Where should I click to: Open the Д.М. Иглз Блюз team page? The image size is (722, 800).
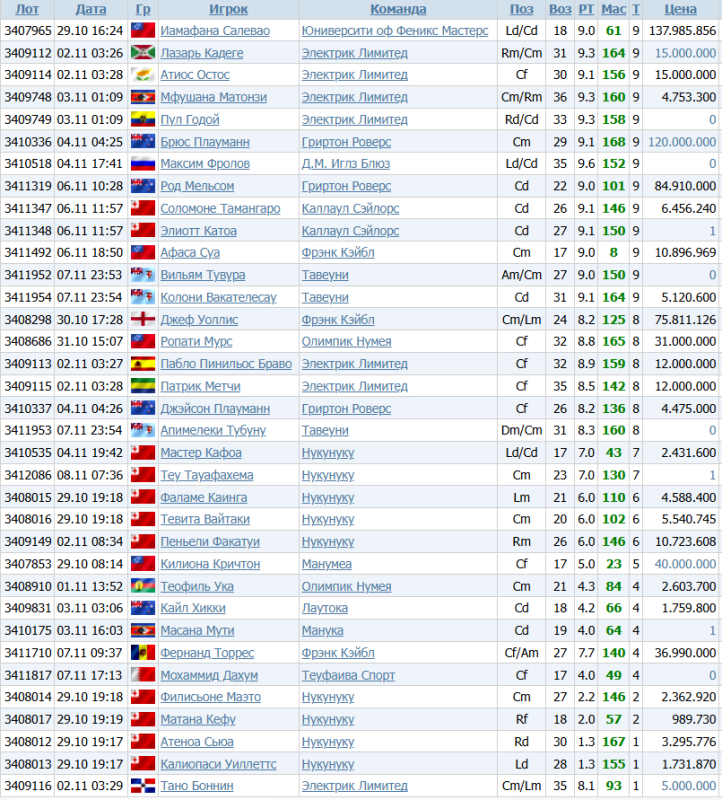click(346, 164)
